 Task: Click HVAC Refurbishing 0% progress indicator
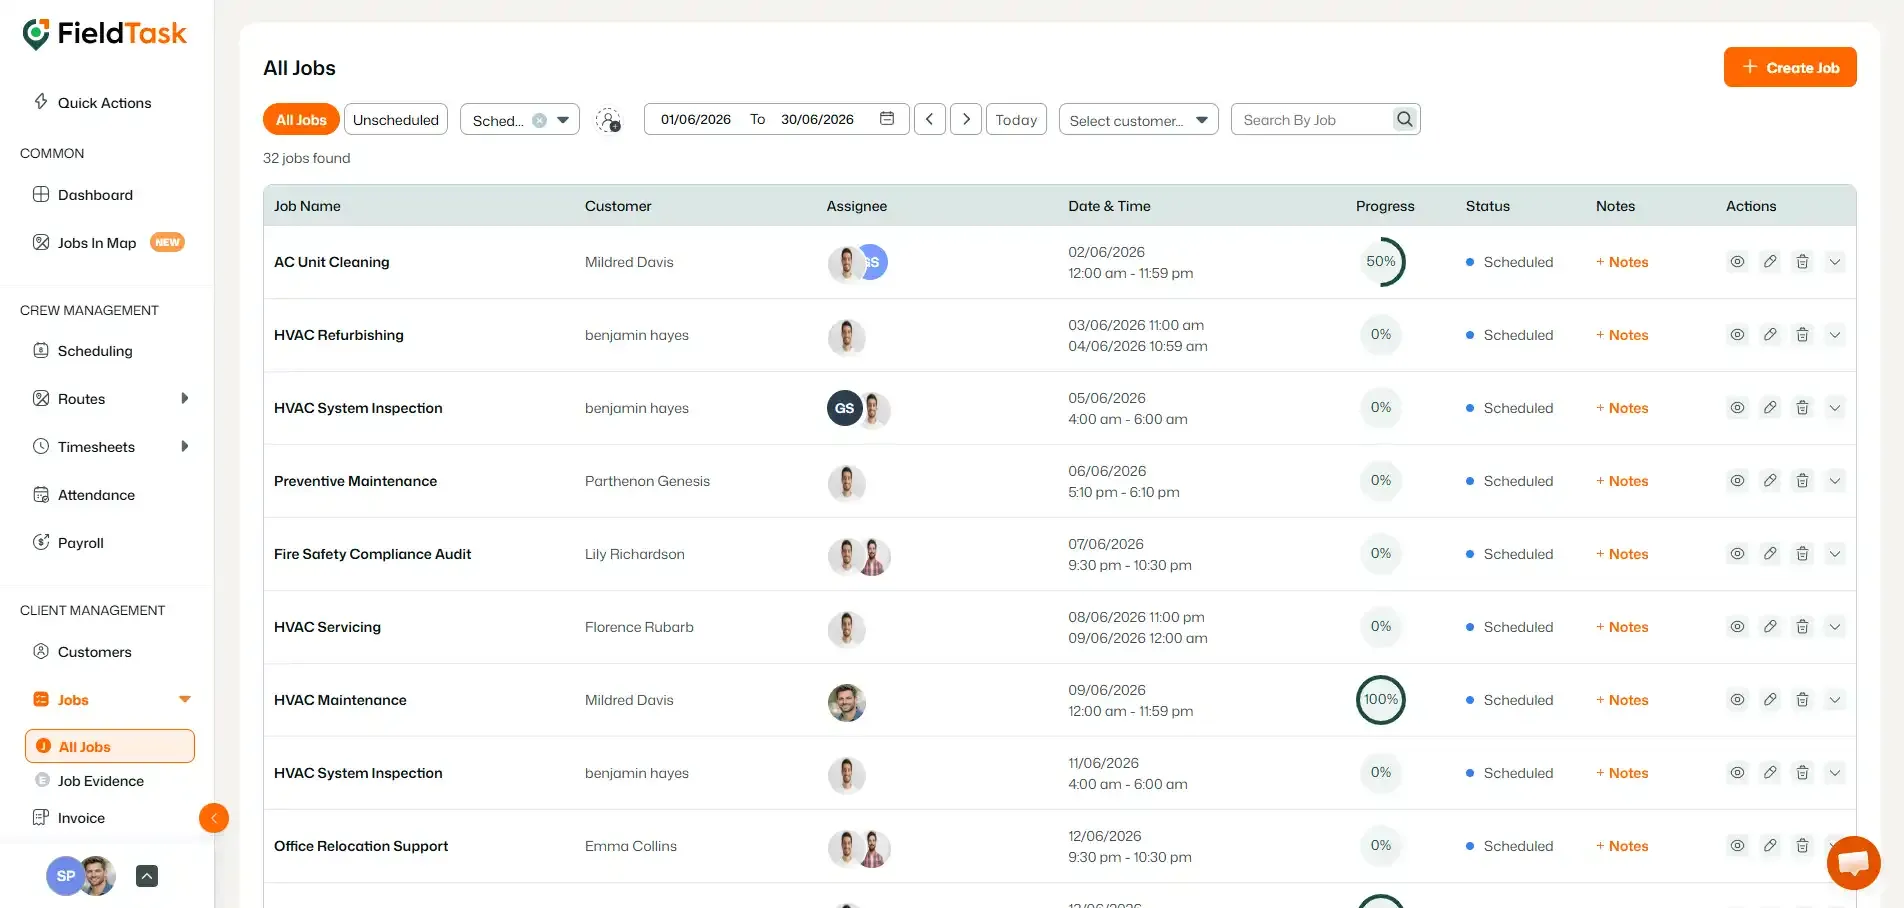pyautogui.click(x=1381, y=335)
